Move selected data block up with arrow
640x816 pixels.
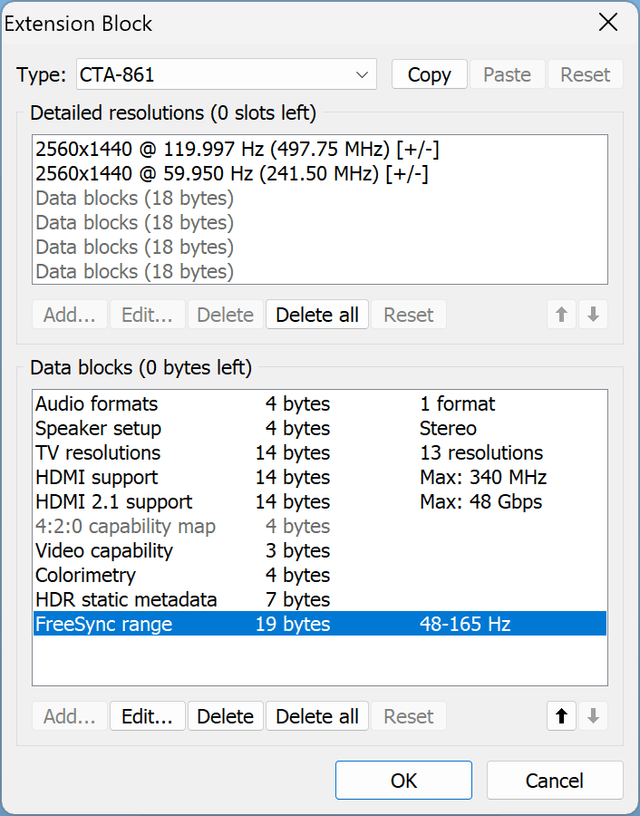pos(561,716)
